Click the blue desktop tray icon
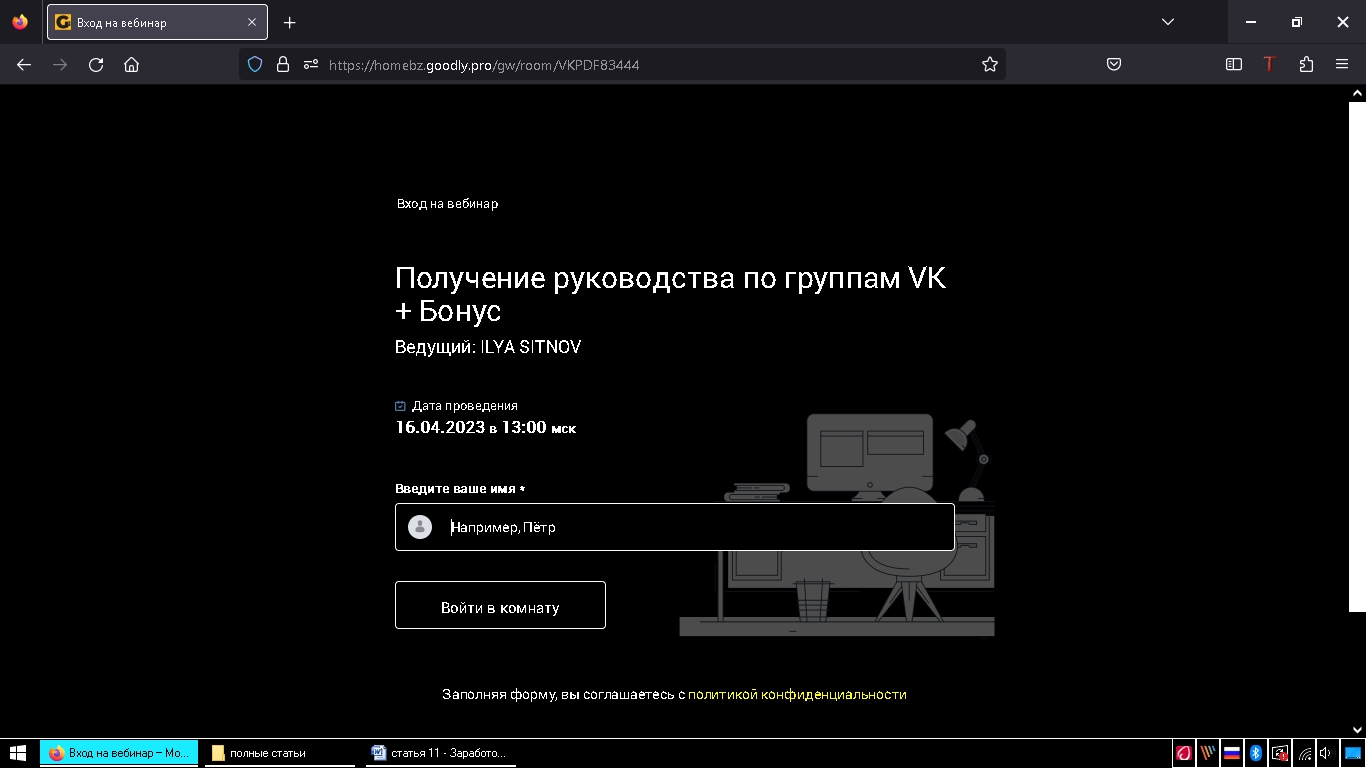This screenshot has width=1366, height=768. click(1352, 753)
